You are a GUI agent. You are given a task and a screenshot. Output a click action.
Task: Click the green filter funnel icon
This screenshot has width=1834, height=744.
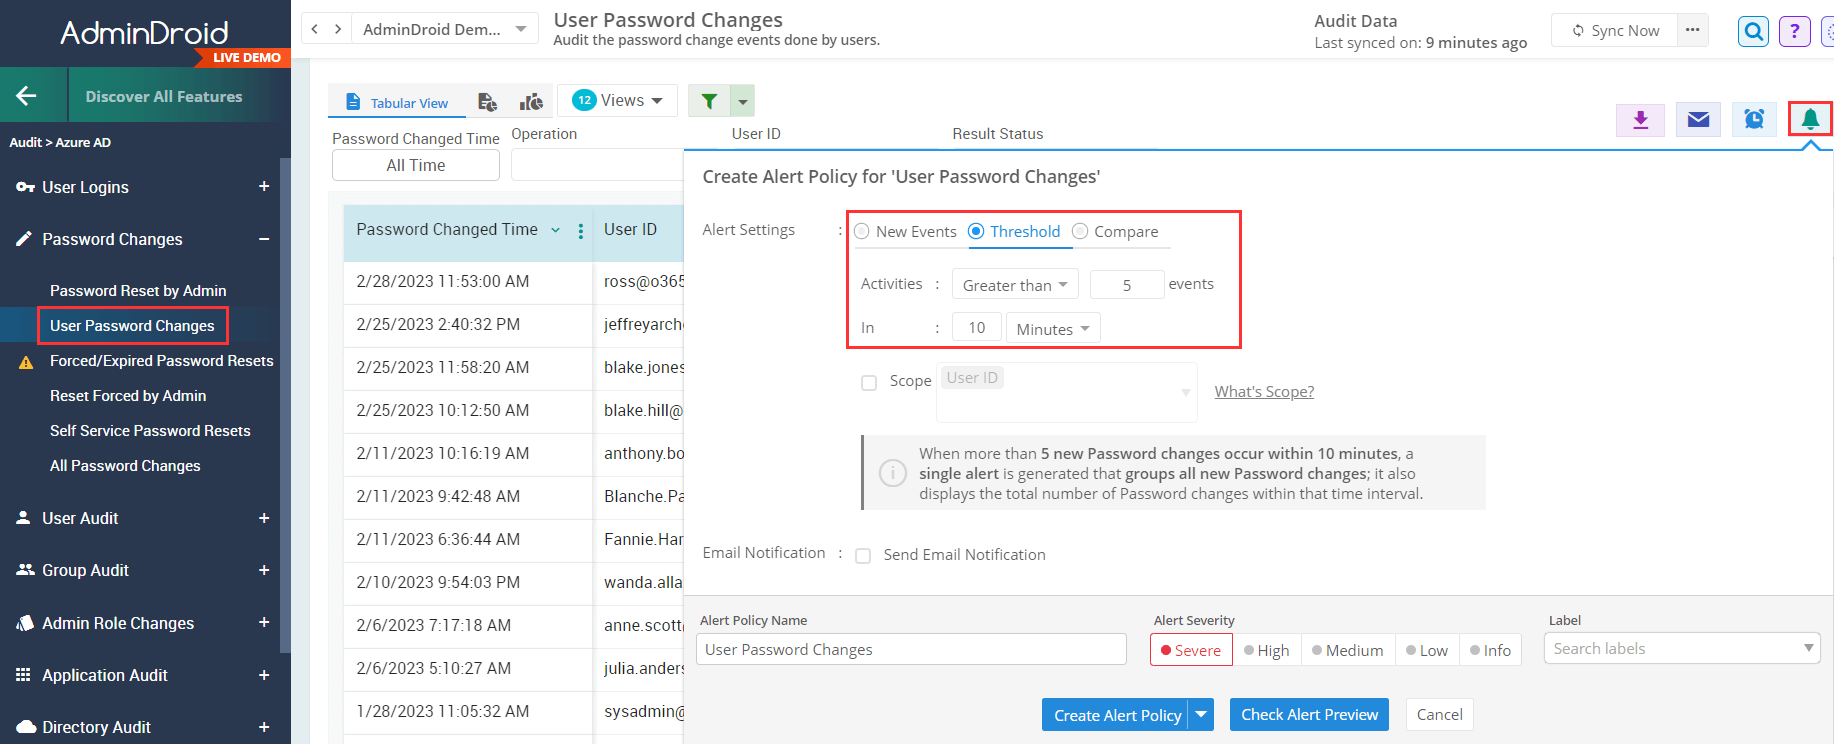click(x=709, y=101)
